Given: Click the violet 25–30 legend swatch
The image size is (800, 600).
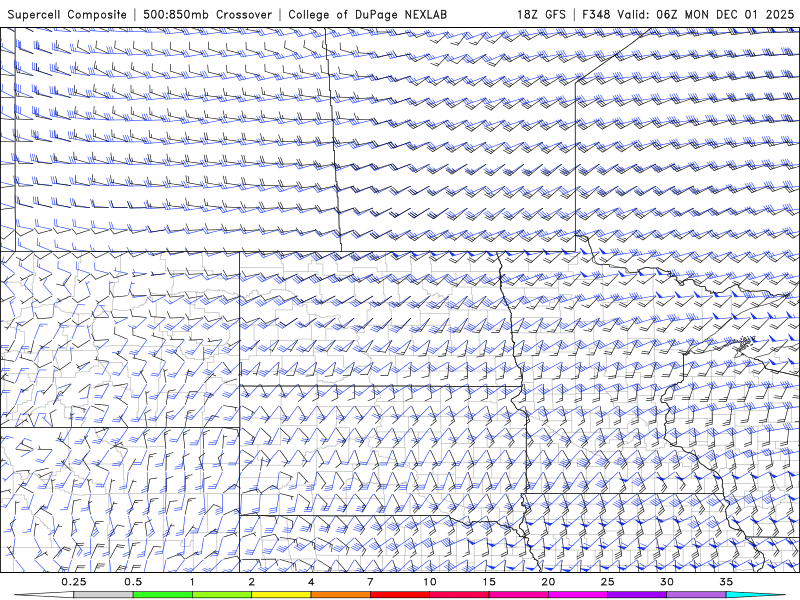Looking at the screenshot, I should [636, 595].
